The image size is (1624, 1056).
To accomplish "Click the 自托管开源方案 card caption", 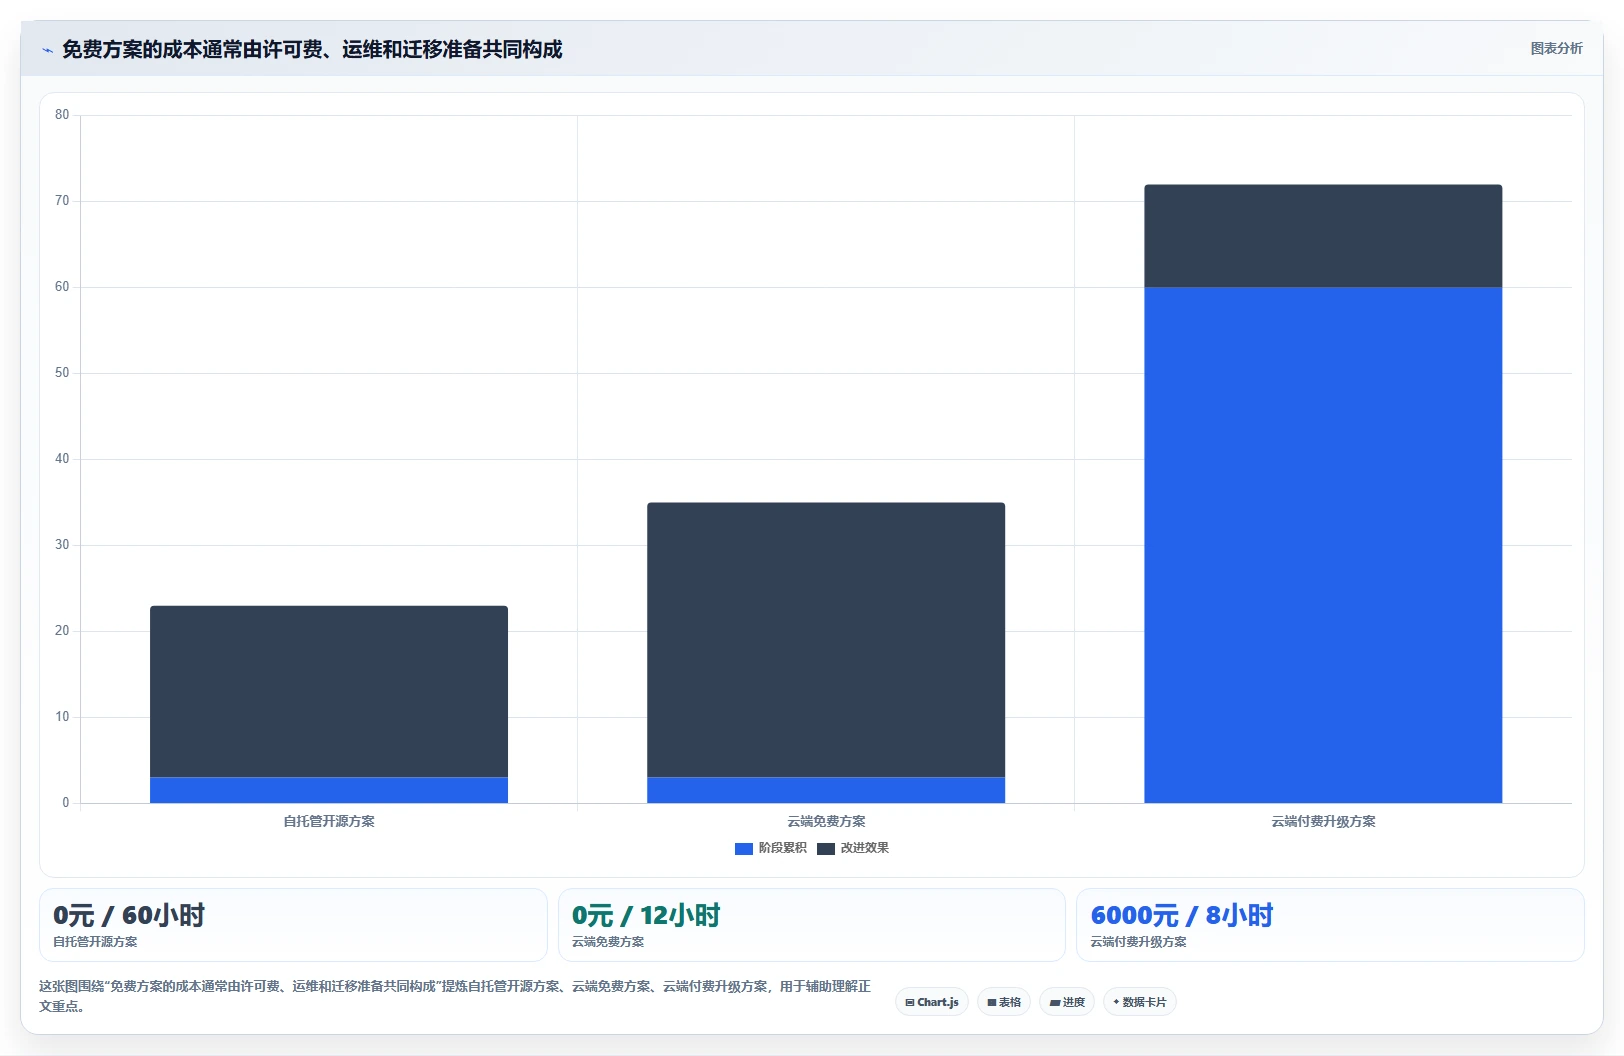I will coord(95,942).
